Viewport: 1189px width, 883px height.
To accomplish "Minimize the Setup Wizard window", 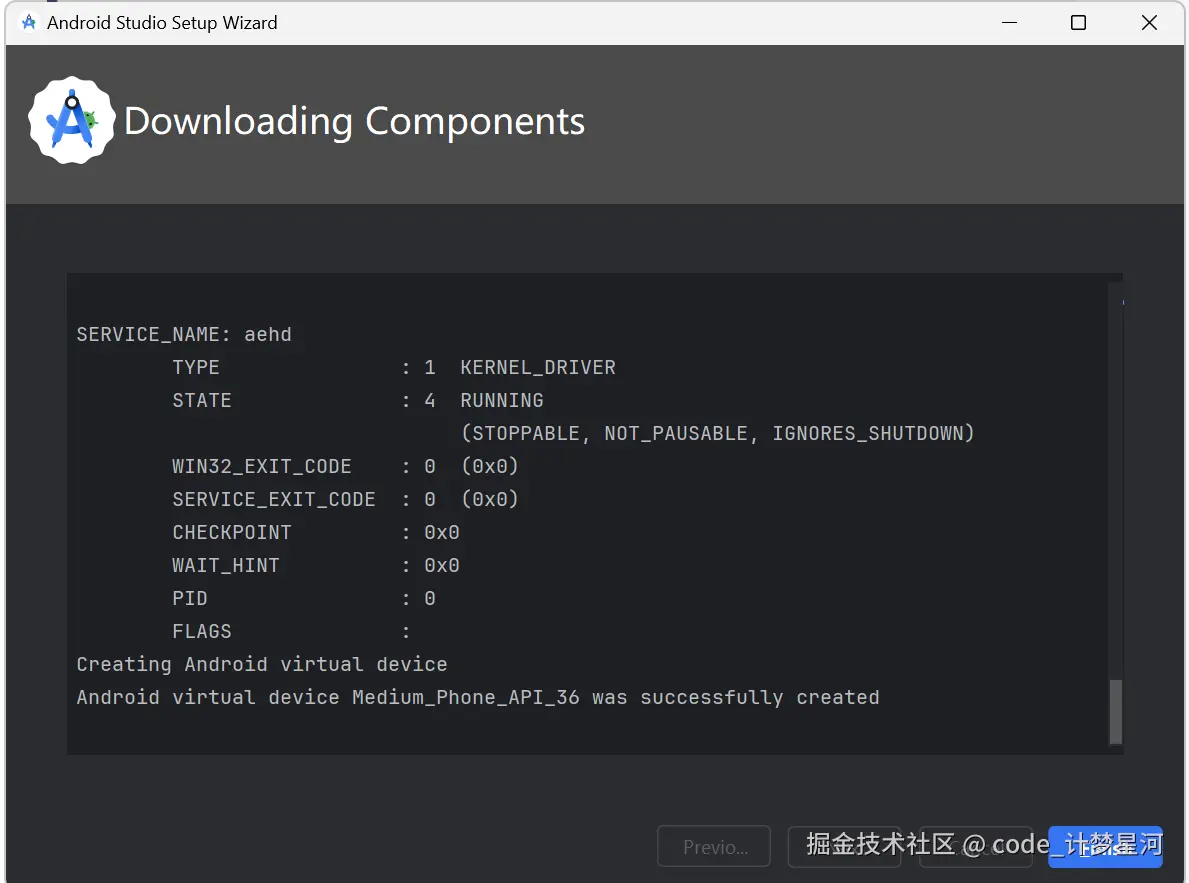I will (1009, 23).
